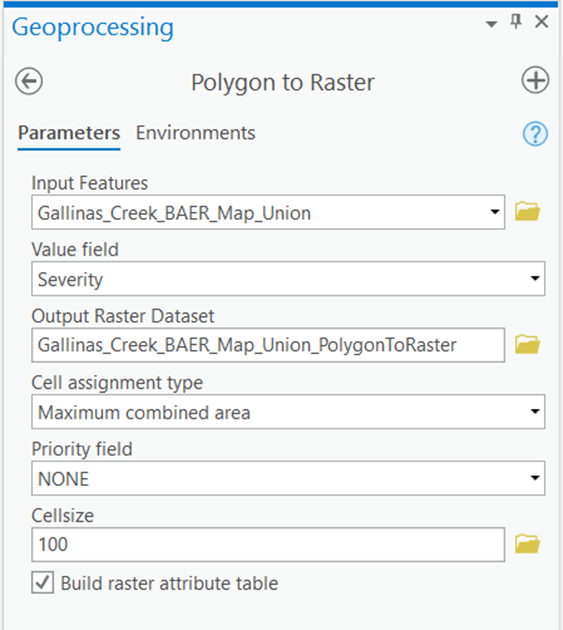
Task: Pin the Geoprocessing pane with auto-hide icon
Action: point(516,21)
